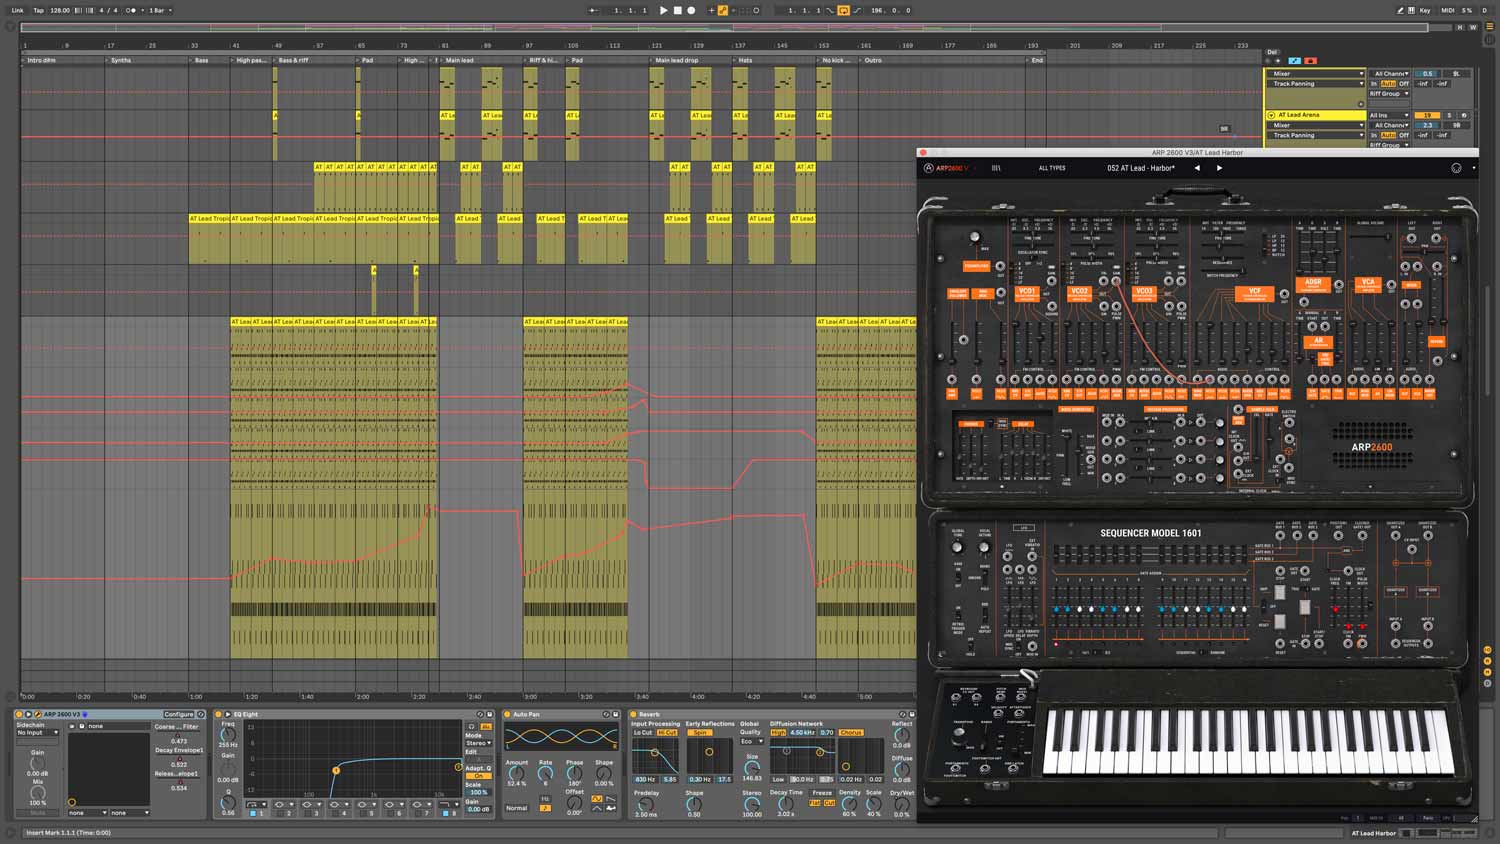Click the Configure button on ARP 2600 device
Viewport: 1500px width, 844px height.
pyautogui.click(x=178, y=714)
